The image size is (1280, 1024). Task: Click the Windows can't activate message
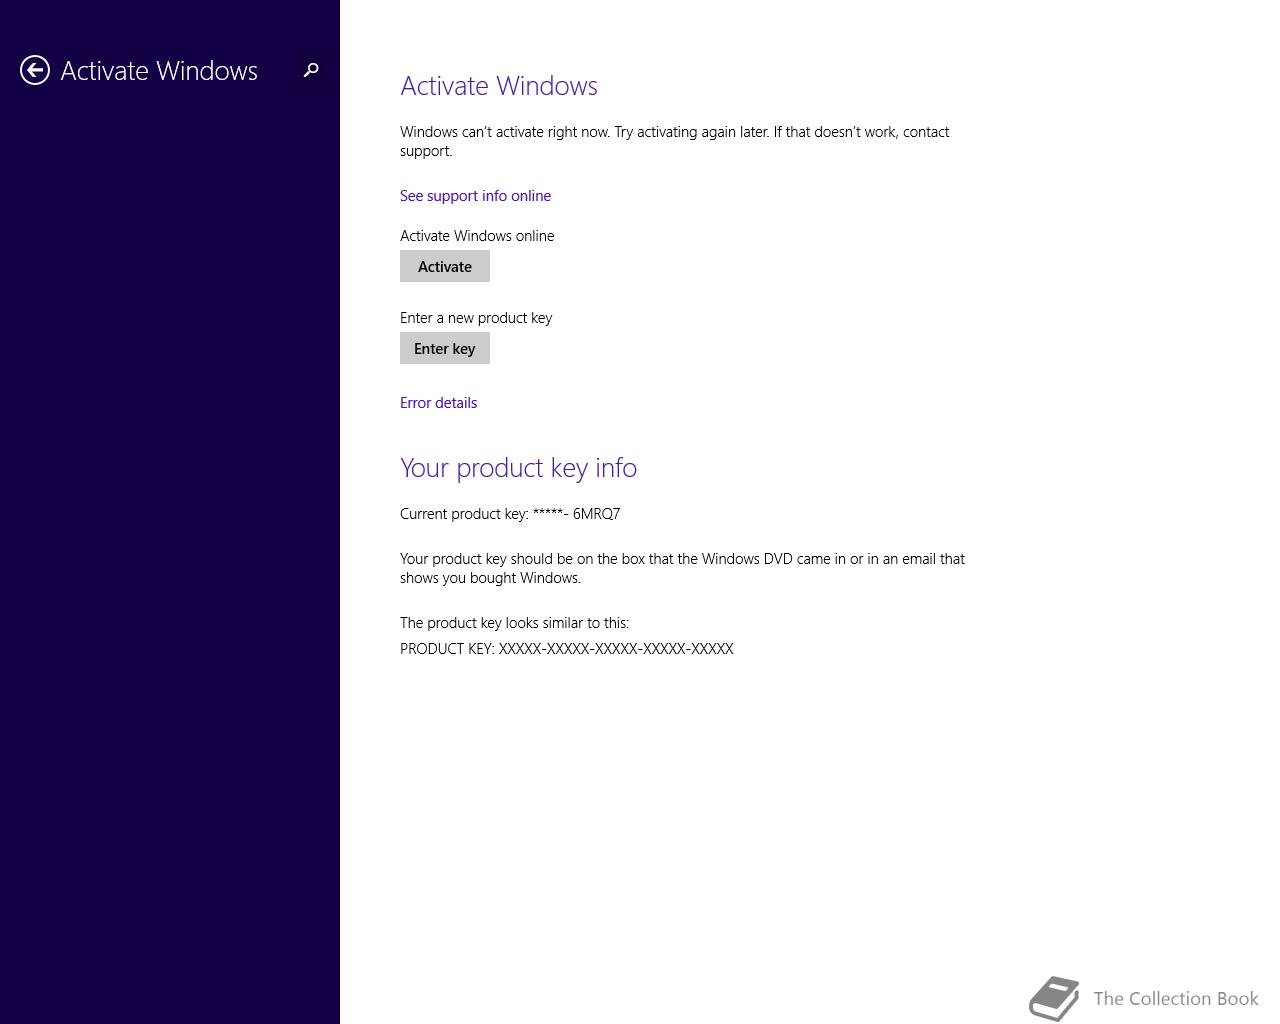coord(675,141)
